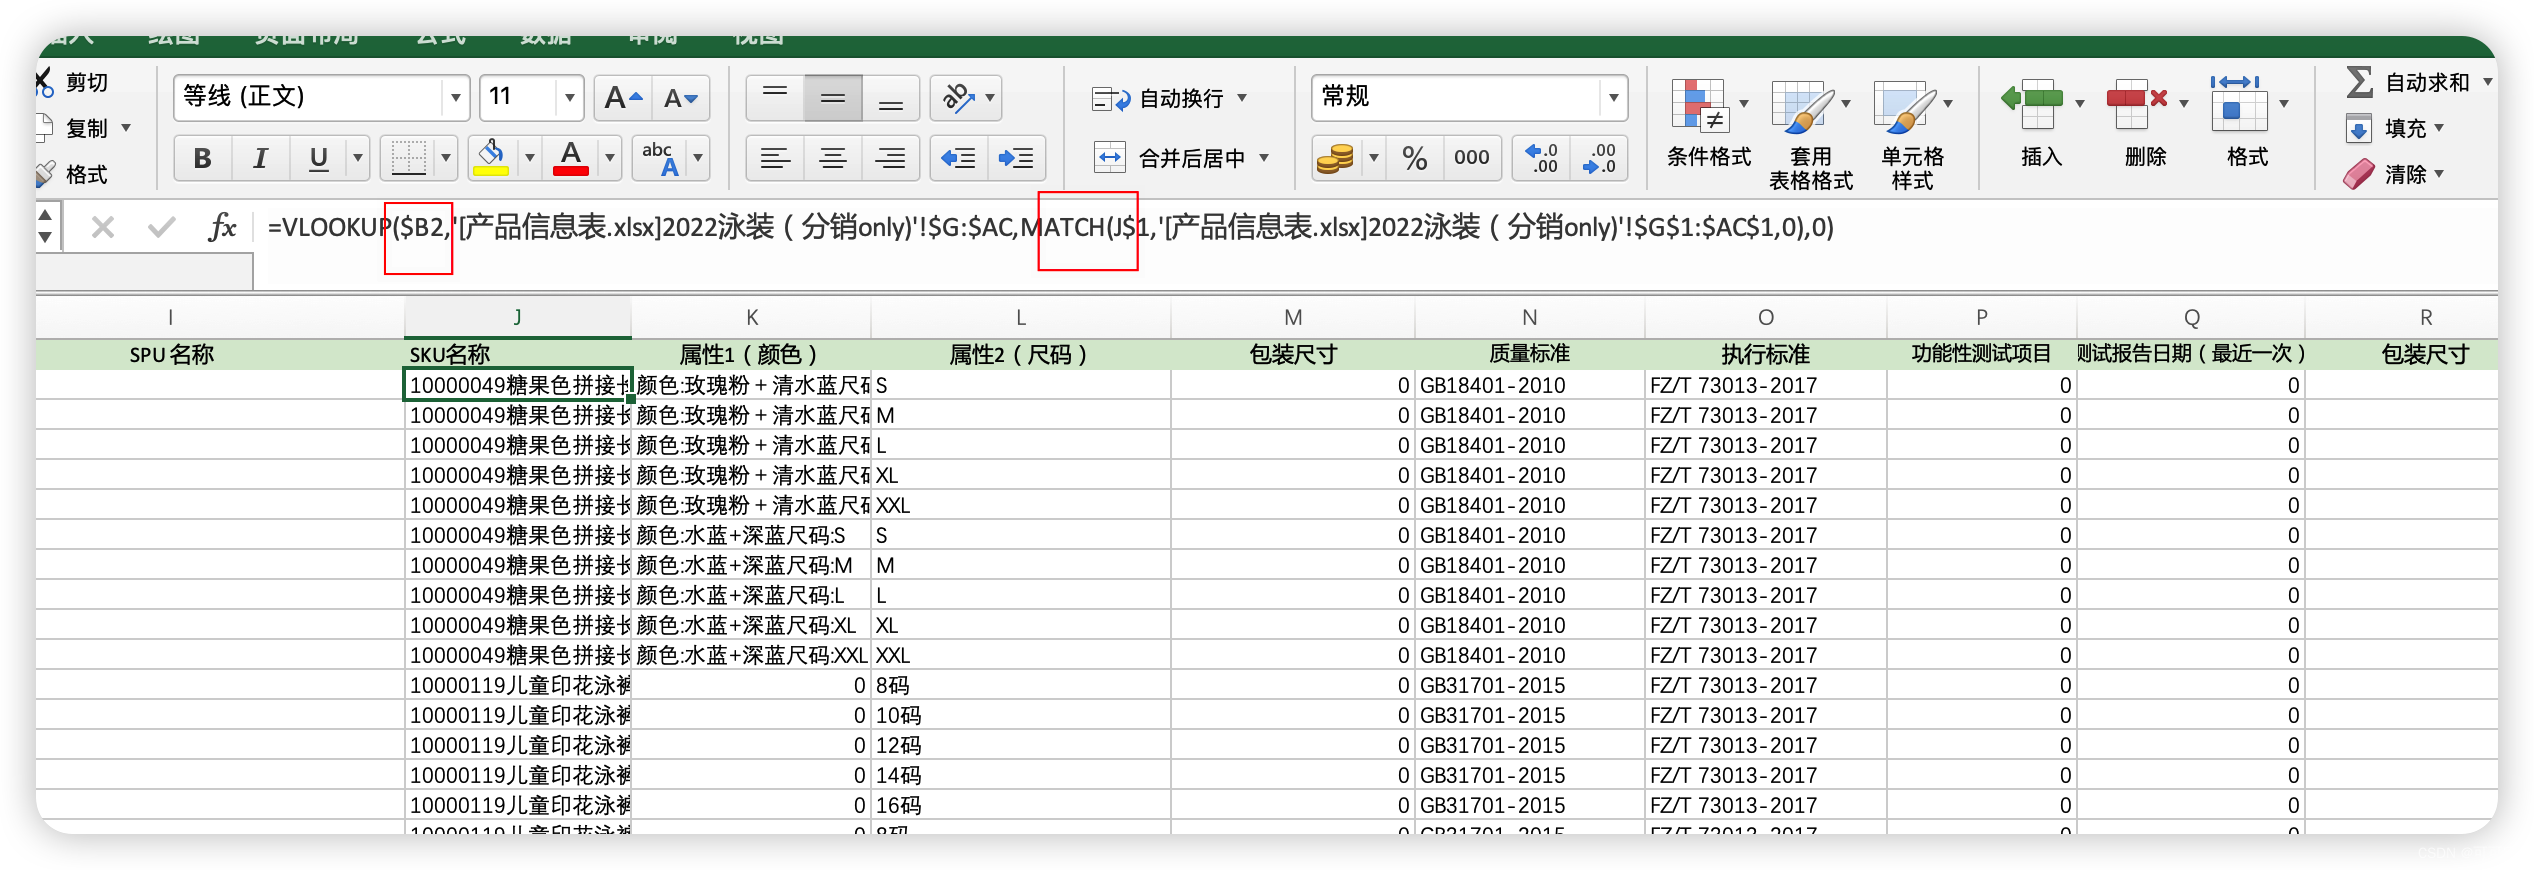Click the 16码 size cell
Viewport: 2534px width, 870px height.
click(x=1020, y=805)
